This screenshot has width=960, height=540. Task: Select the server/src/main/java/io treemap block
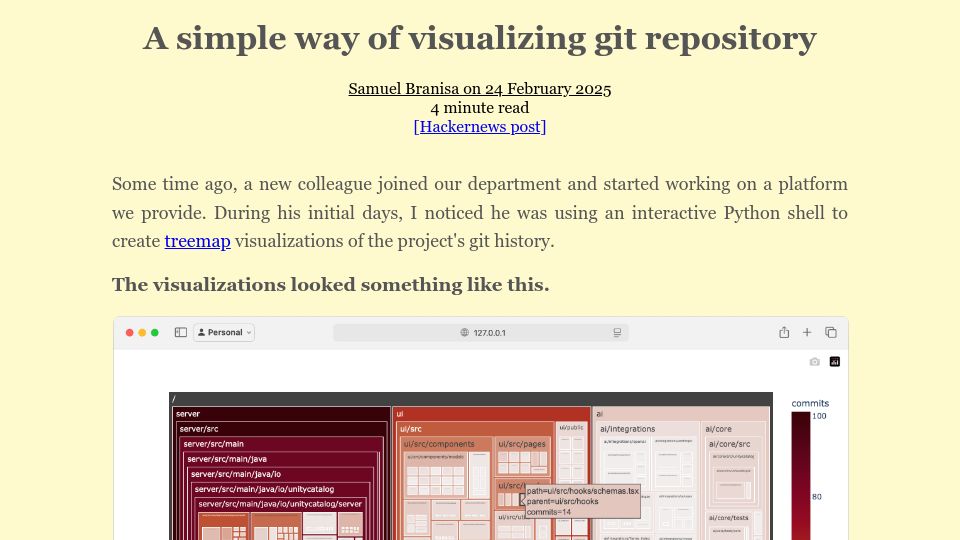[x=281, y=474]
